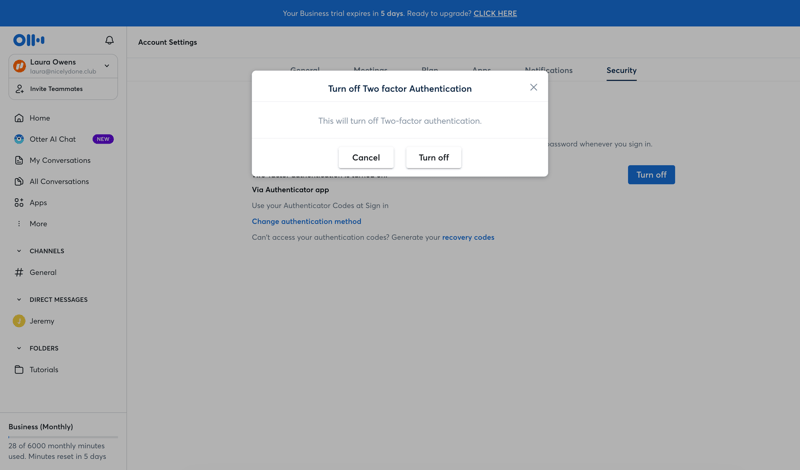Open Apps in sidebar

click(38, 203)
